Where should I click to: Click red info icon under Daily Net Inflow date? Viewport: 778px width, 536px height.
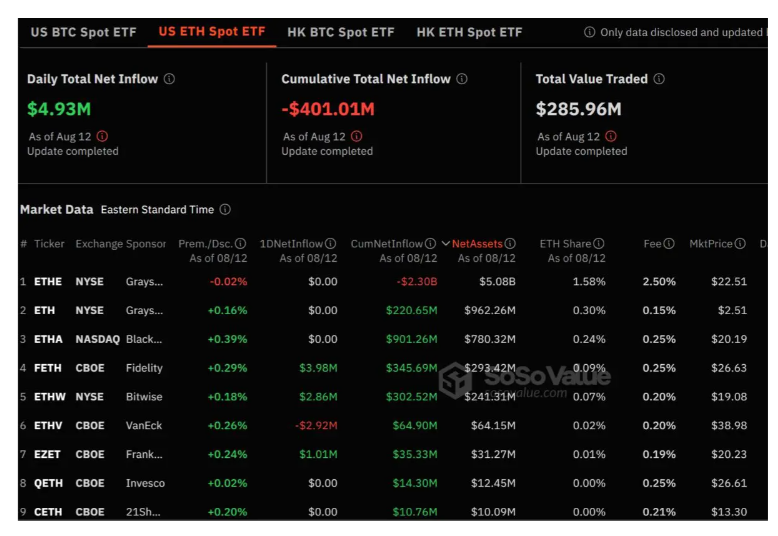[x=103, y=136]
